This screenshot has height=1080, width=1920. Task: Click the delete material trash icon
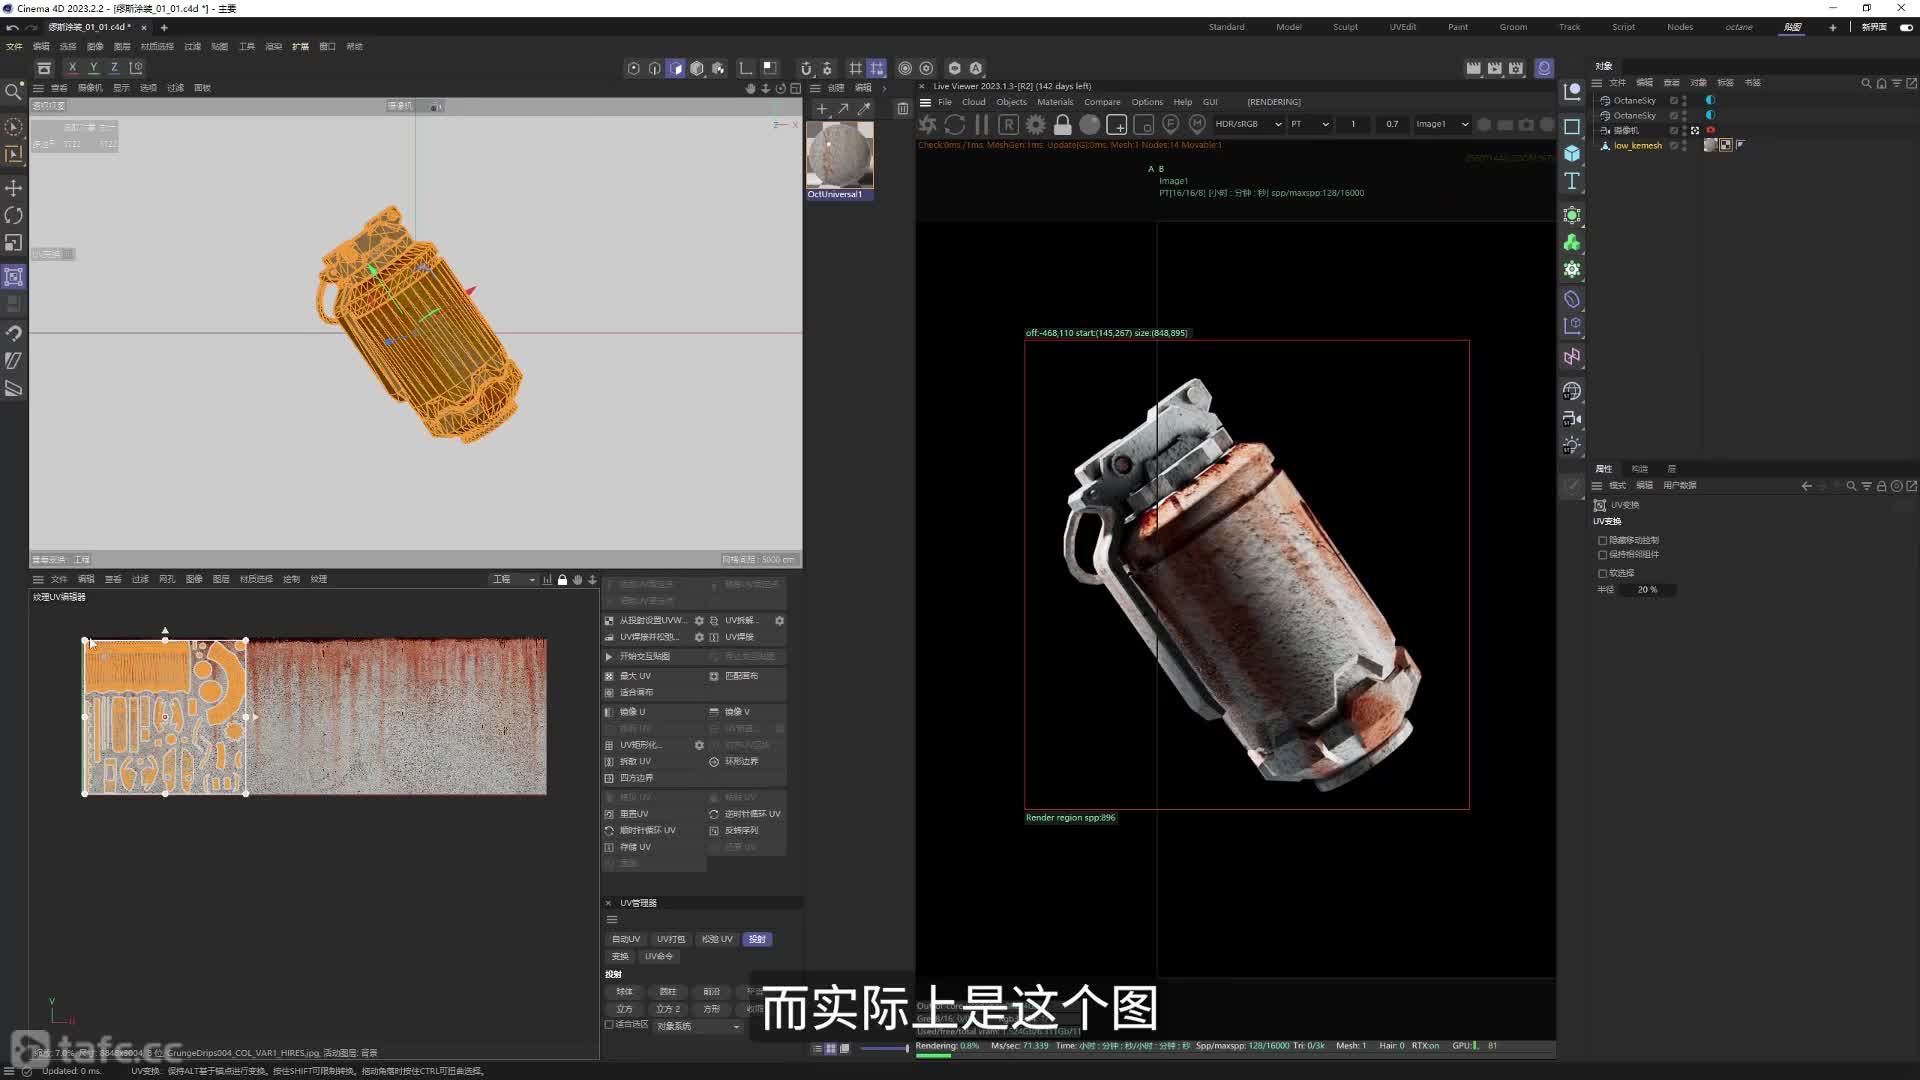click(902, 108)
